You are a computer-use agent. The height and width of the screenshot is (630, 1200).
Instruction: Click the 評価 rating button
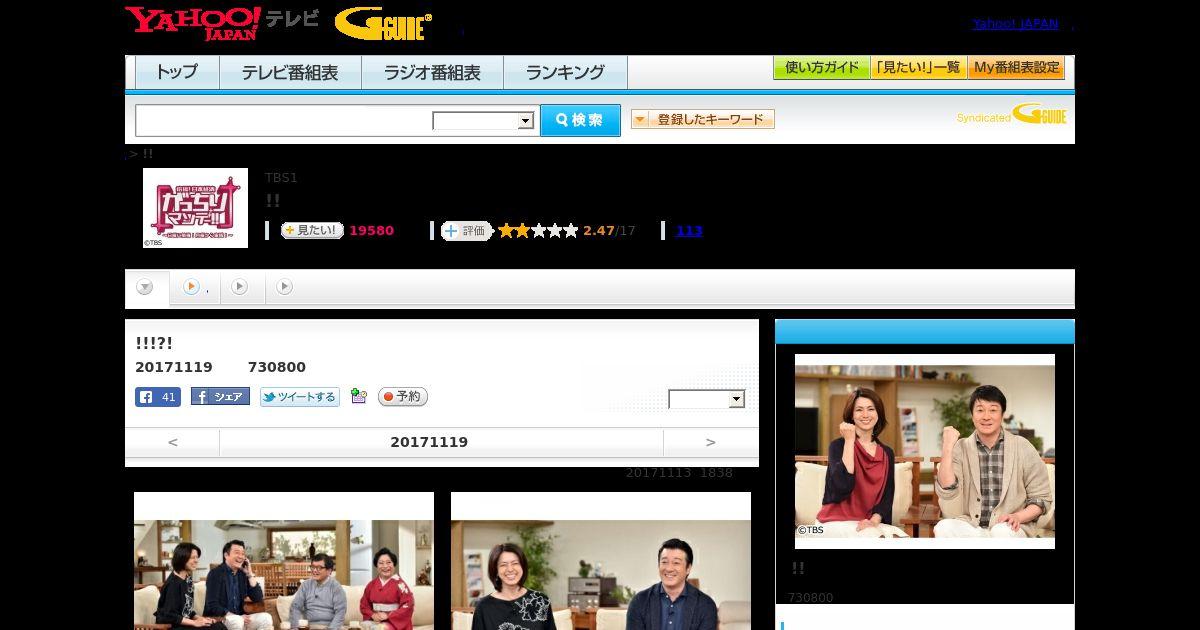467,231
